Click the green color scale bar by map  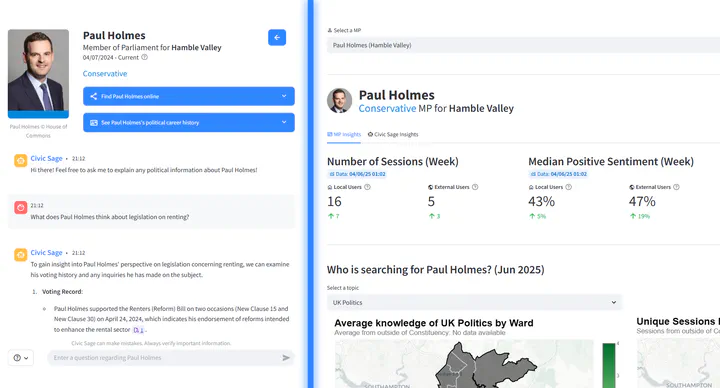pyautogui.click(x=609, y=366)
